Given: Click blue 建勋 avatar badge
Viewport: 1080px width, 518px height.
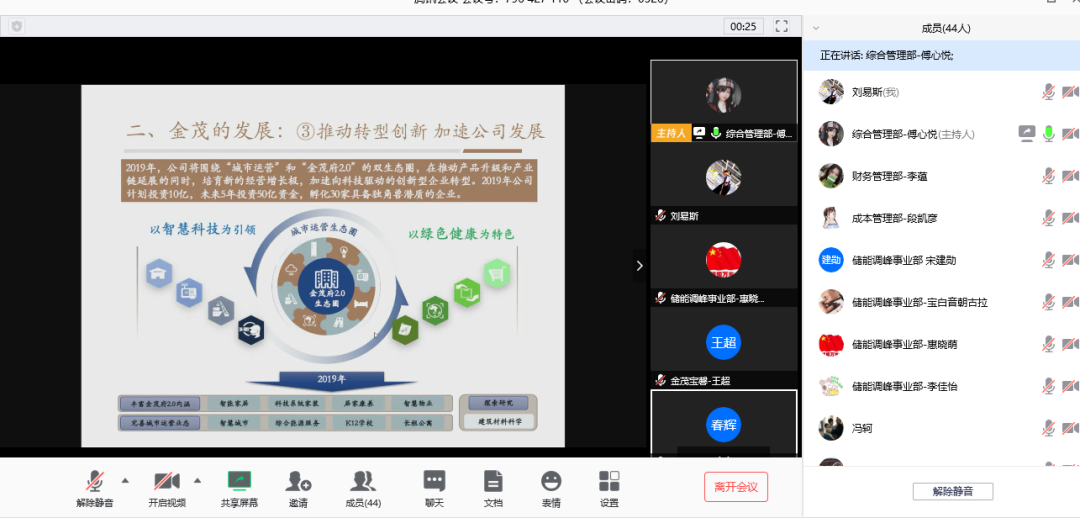Looking at the screenshot, I should point(831,260).
